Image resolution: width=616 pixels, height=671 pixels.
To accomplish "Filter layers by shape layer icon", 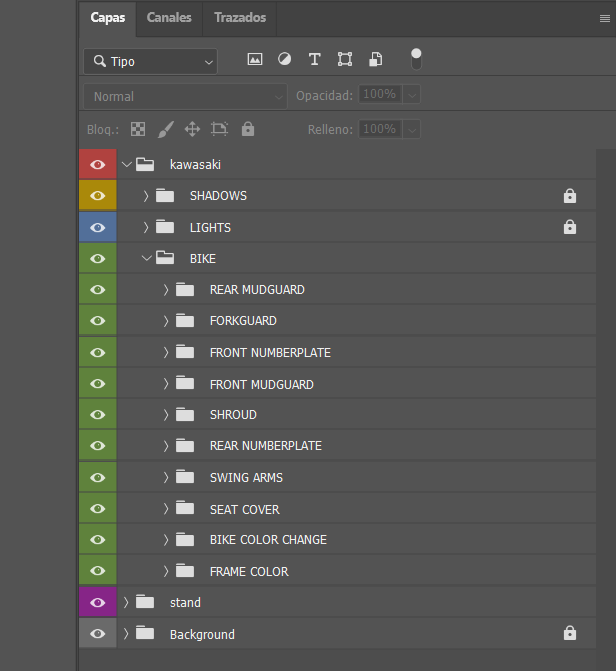I will (345, 60).
